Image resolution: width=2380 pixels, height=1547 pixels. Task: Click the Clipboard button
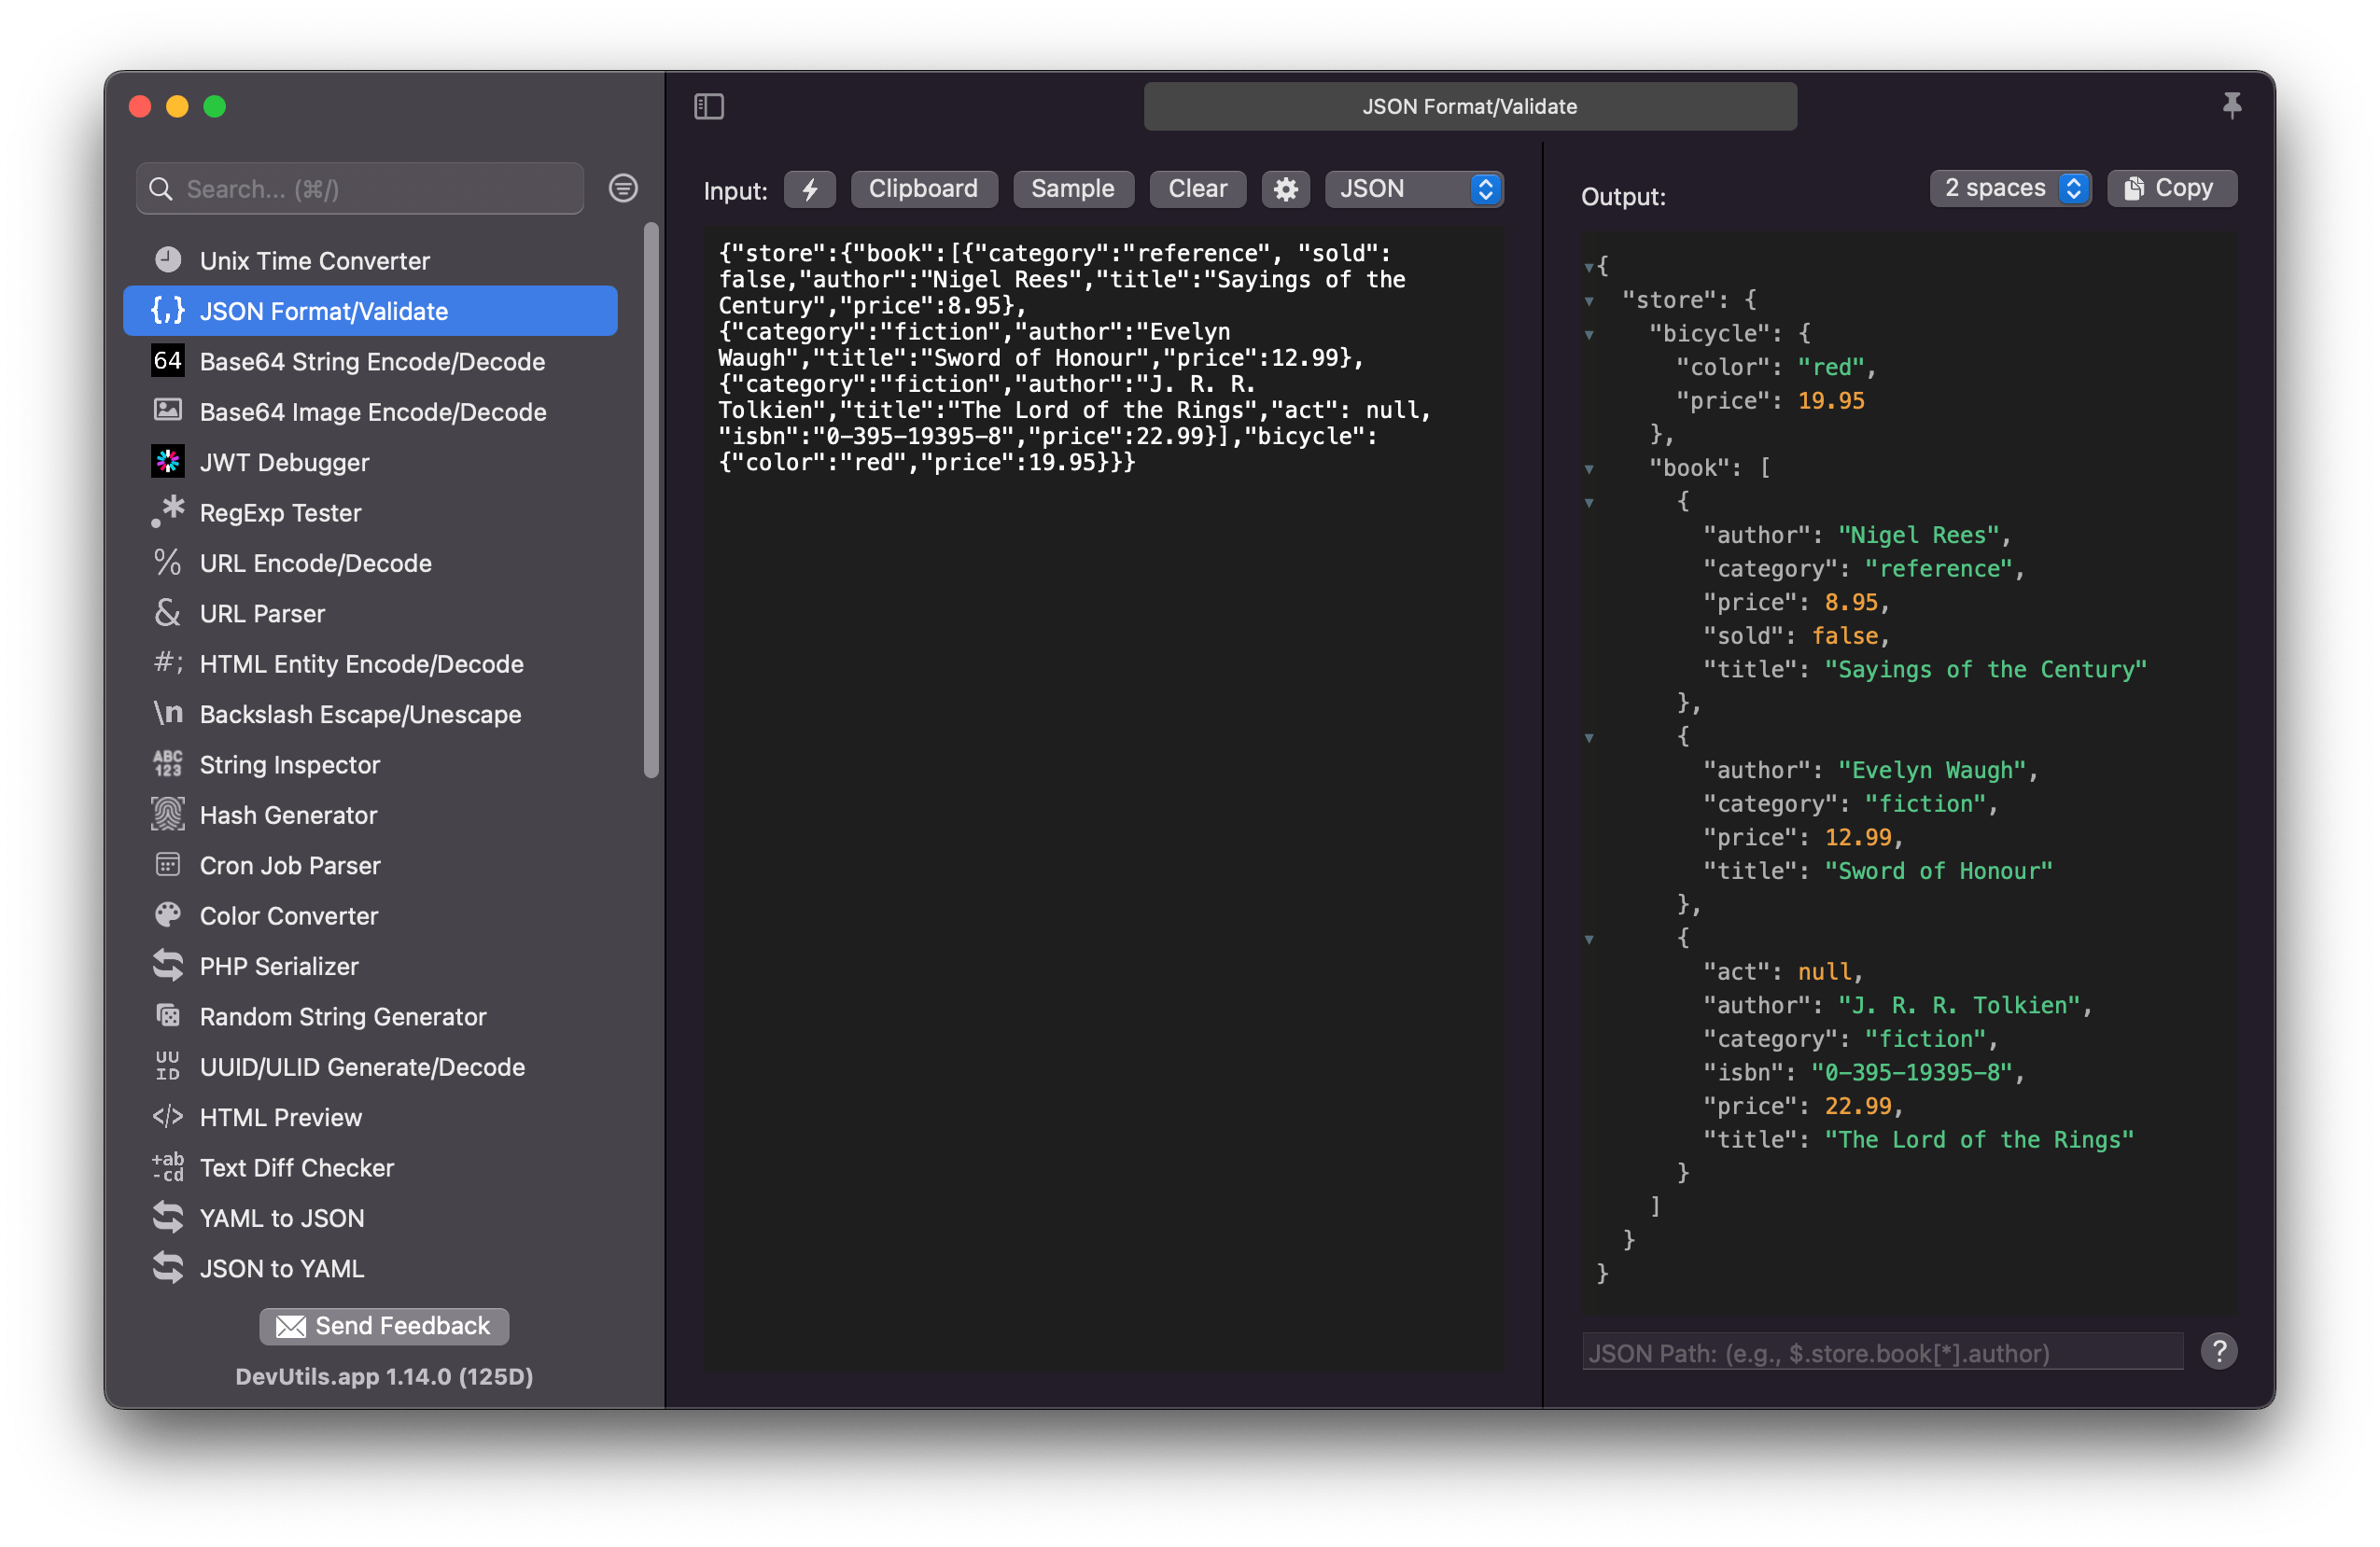(922, 189)
